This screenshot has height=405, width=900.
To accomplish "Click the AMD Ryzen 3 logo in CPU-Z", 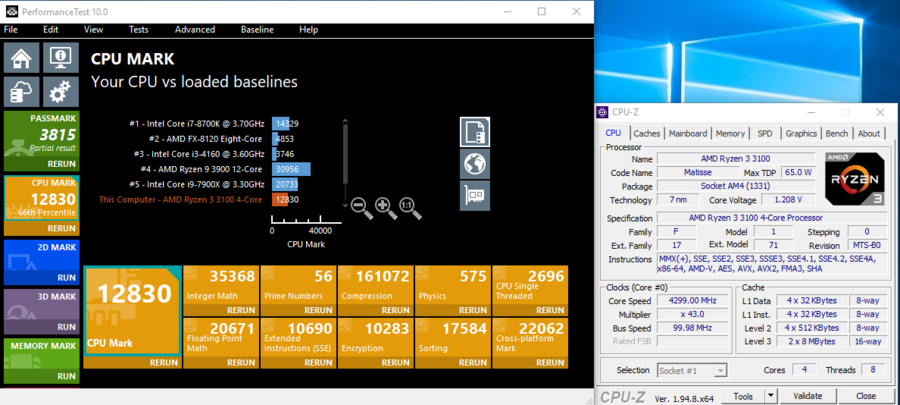I will coord(854,178).
